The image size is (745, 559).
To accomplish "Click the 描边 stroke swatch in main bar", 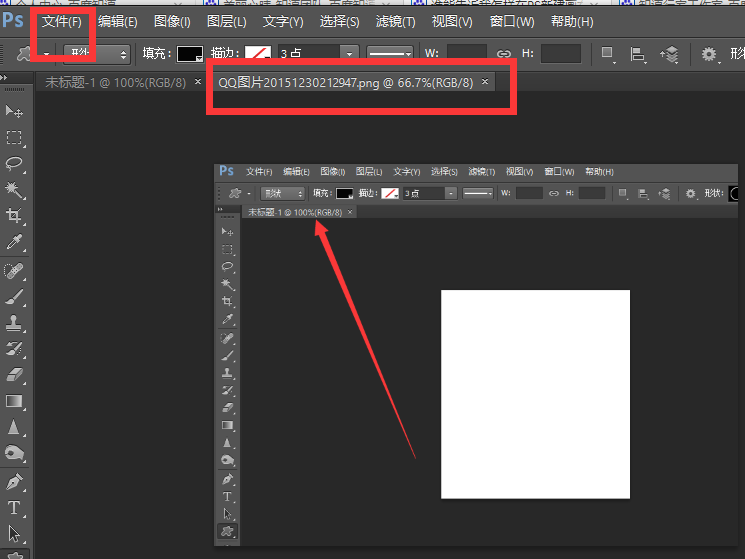I will point(258,54).
